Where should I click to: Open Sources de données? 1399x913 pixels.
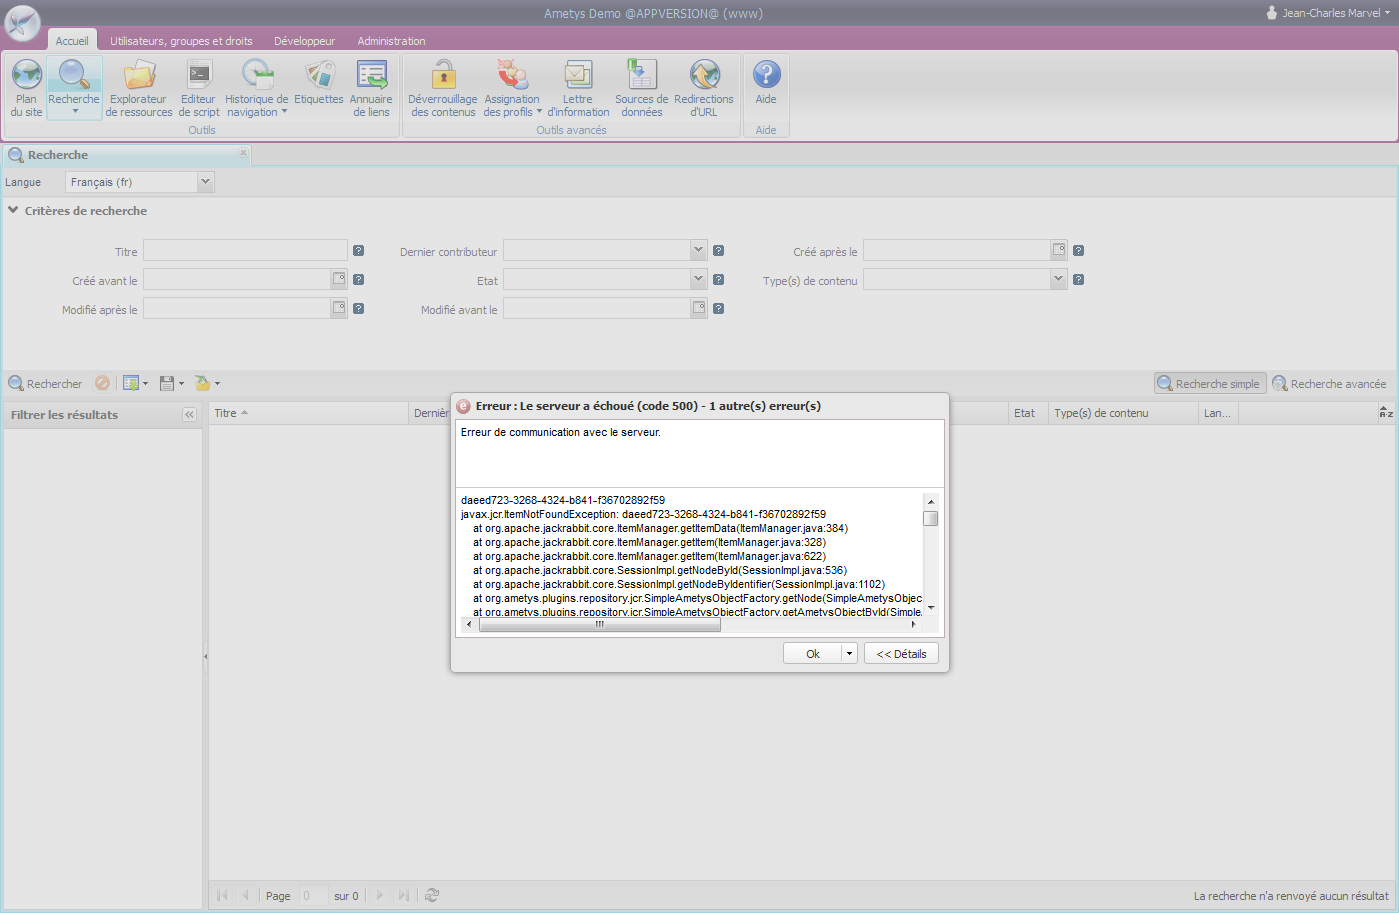(x=641, y=88)
